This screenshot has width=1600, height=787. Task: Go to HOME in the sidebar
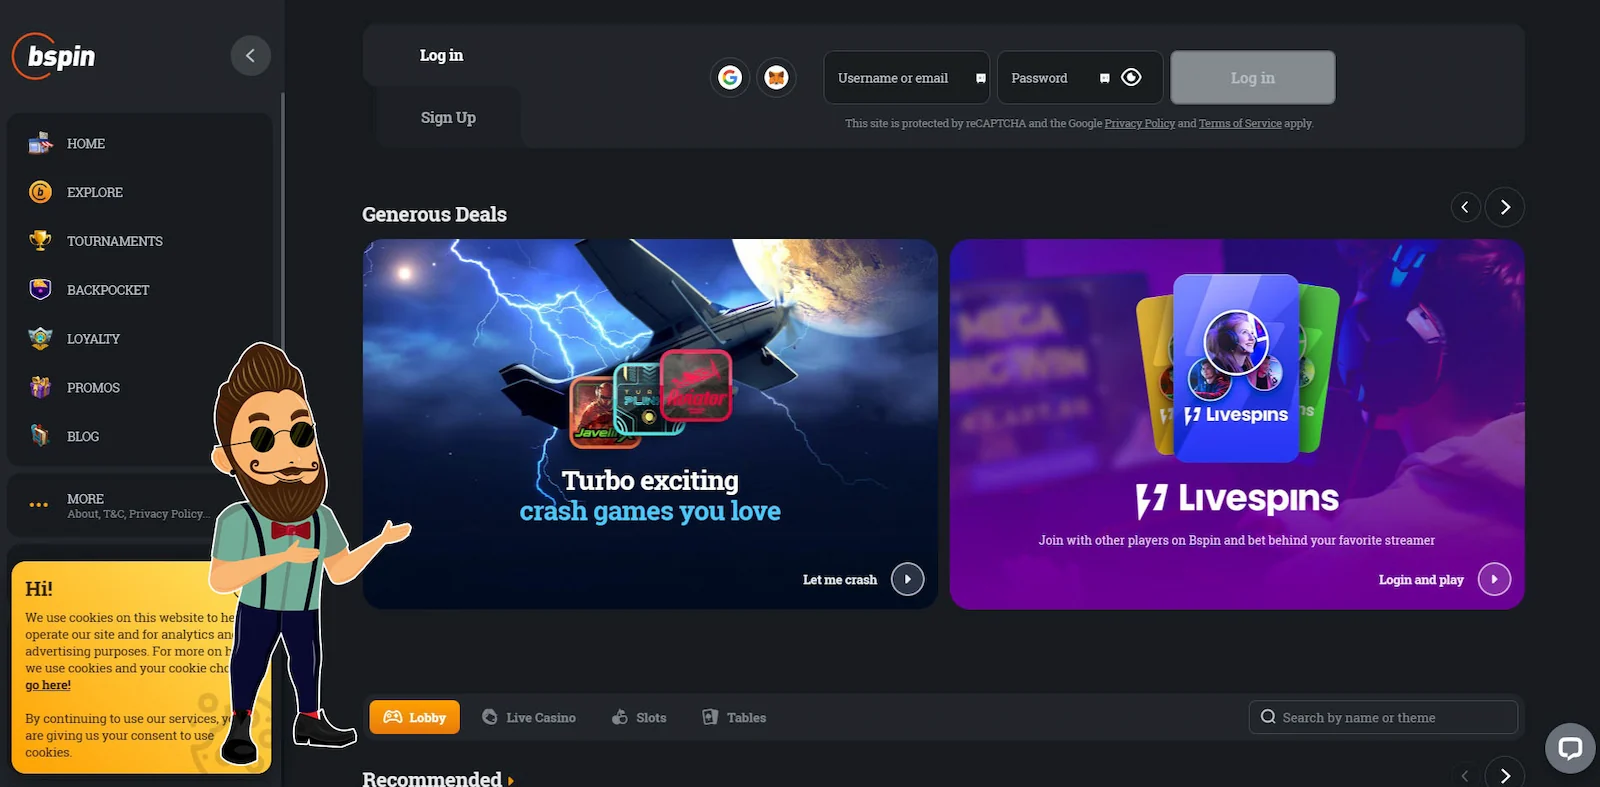tap(86, 144)
